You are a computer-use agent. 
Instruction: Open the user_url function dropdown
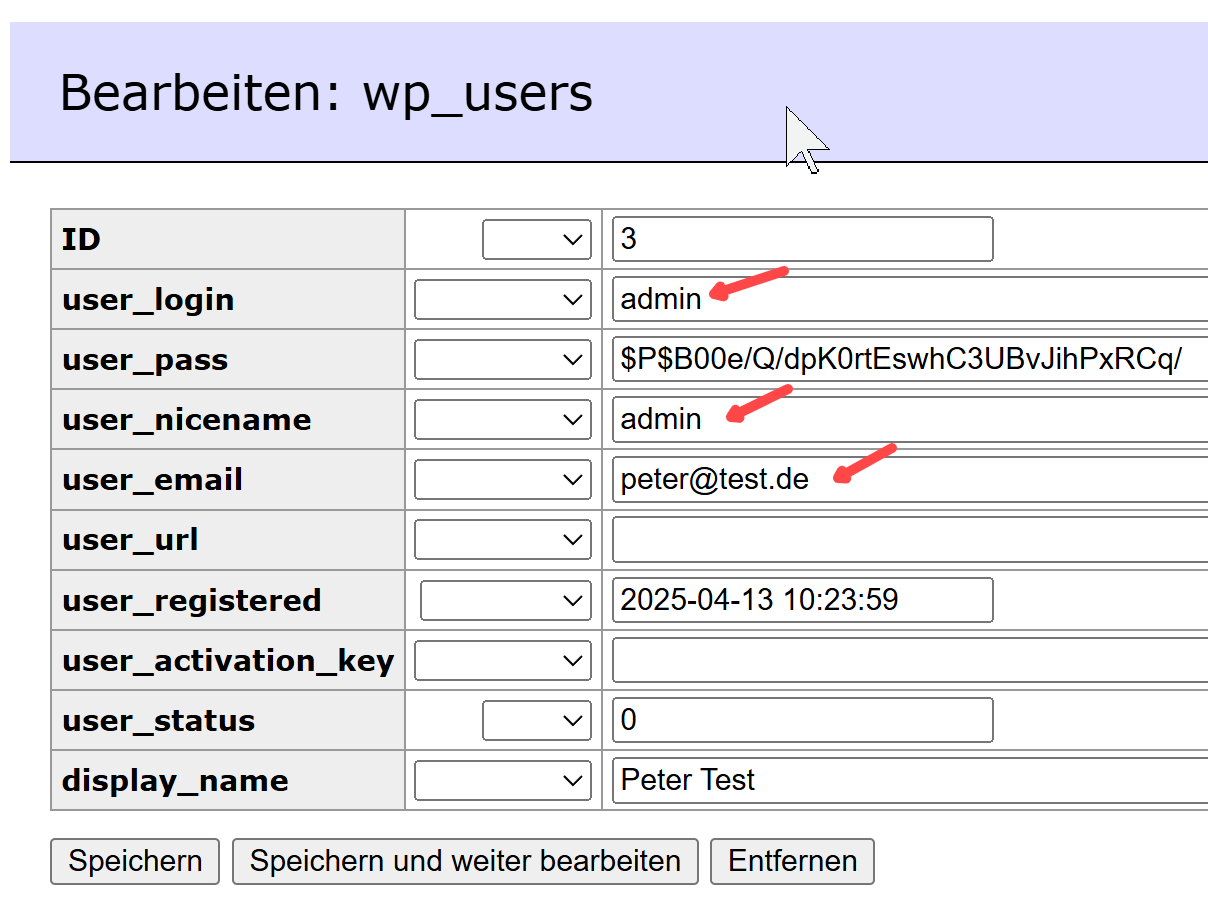[502, 540]
